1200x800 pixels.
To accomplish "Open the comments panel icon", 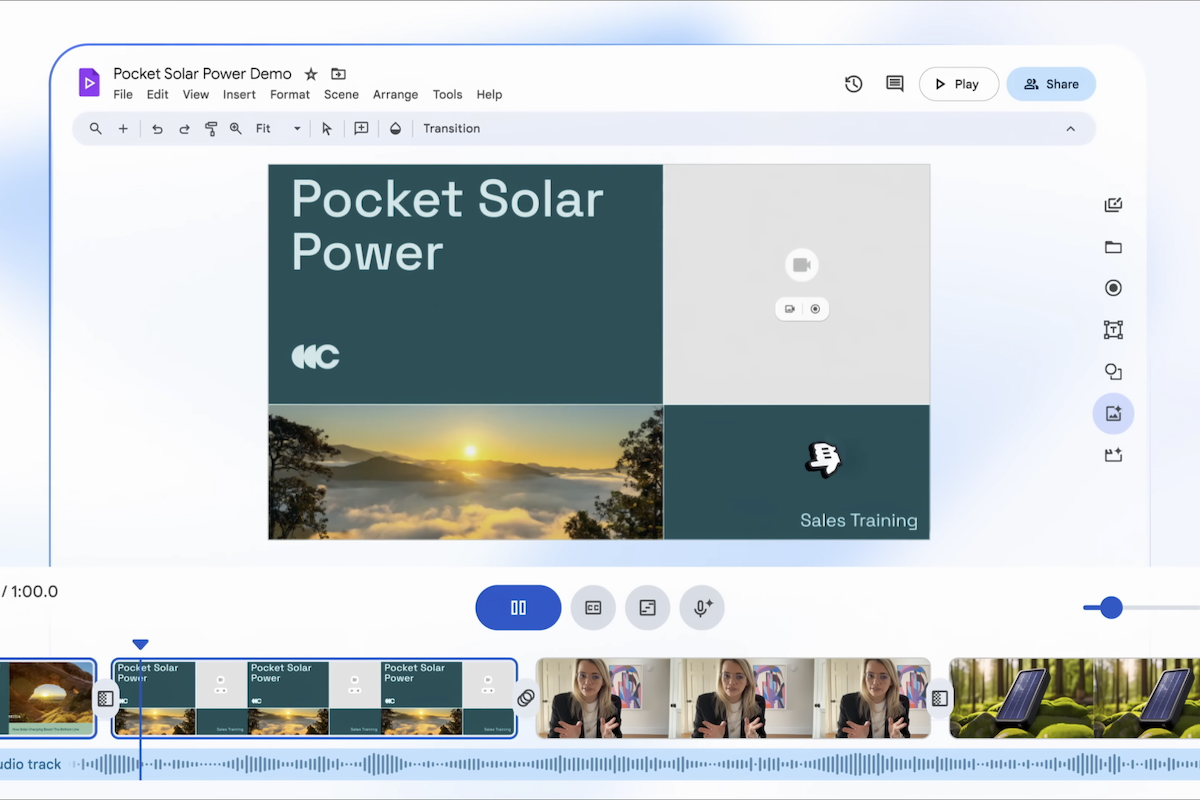I will click(x=895, y=84).
